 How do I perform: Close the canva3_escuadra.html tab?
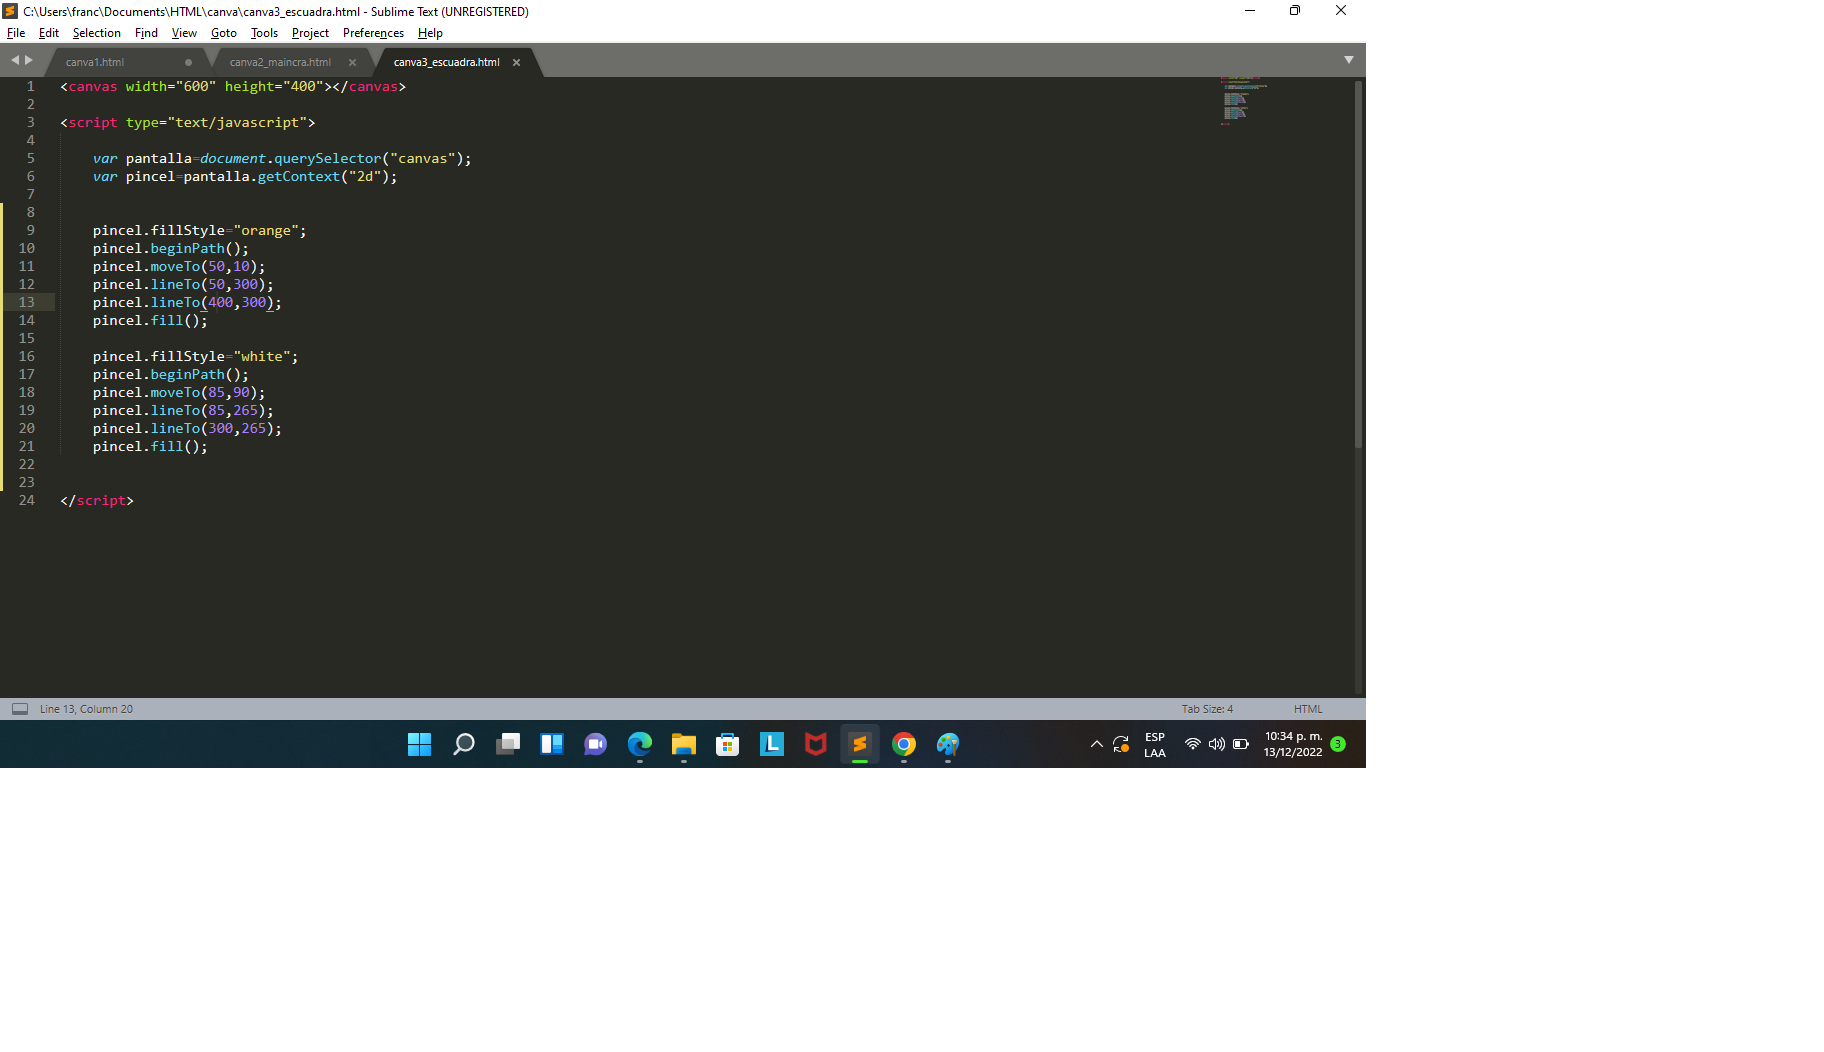[516, 62]
